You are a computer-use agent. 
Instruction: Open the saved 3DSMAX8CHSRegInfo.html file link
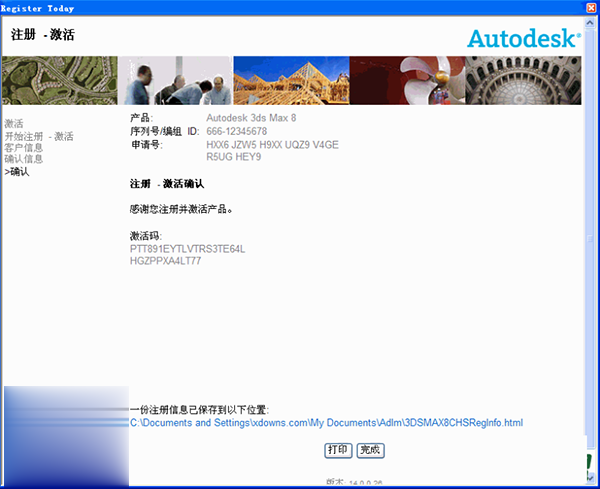coord(326,423)
